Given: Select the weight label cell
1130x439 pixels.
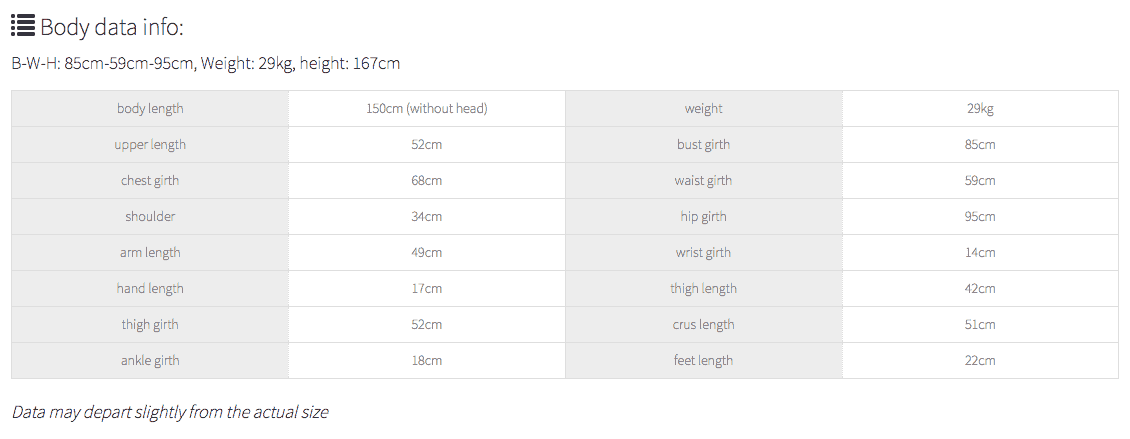Looking at the screenshot, I should [704, 108].
